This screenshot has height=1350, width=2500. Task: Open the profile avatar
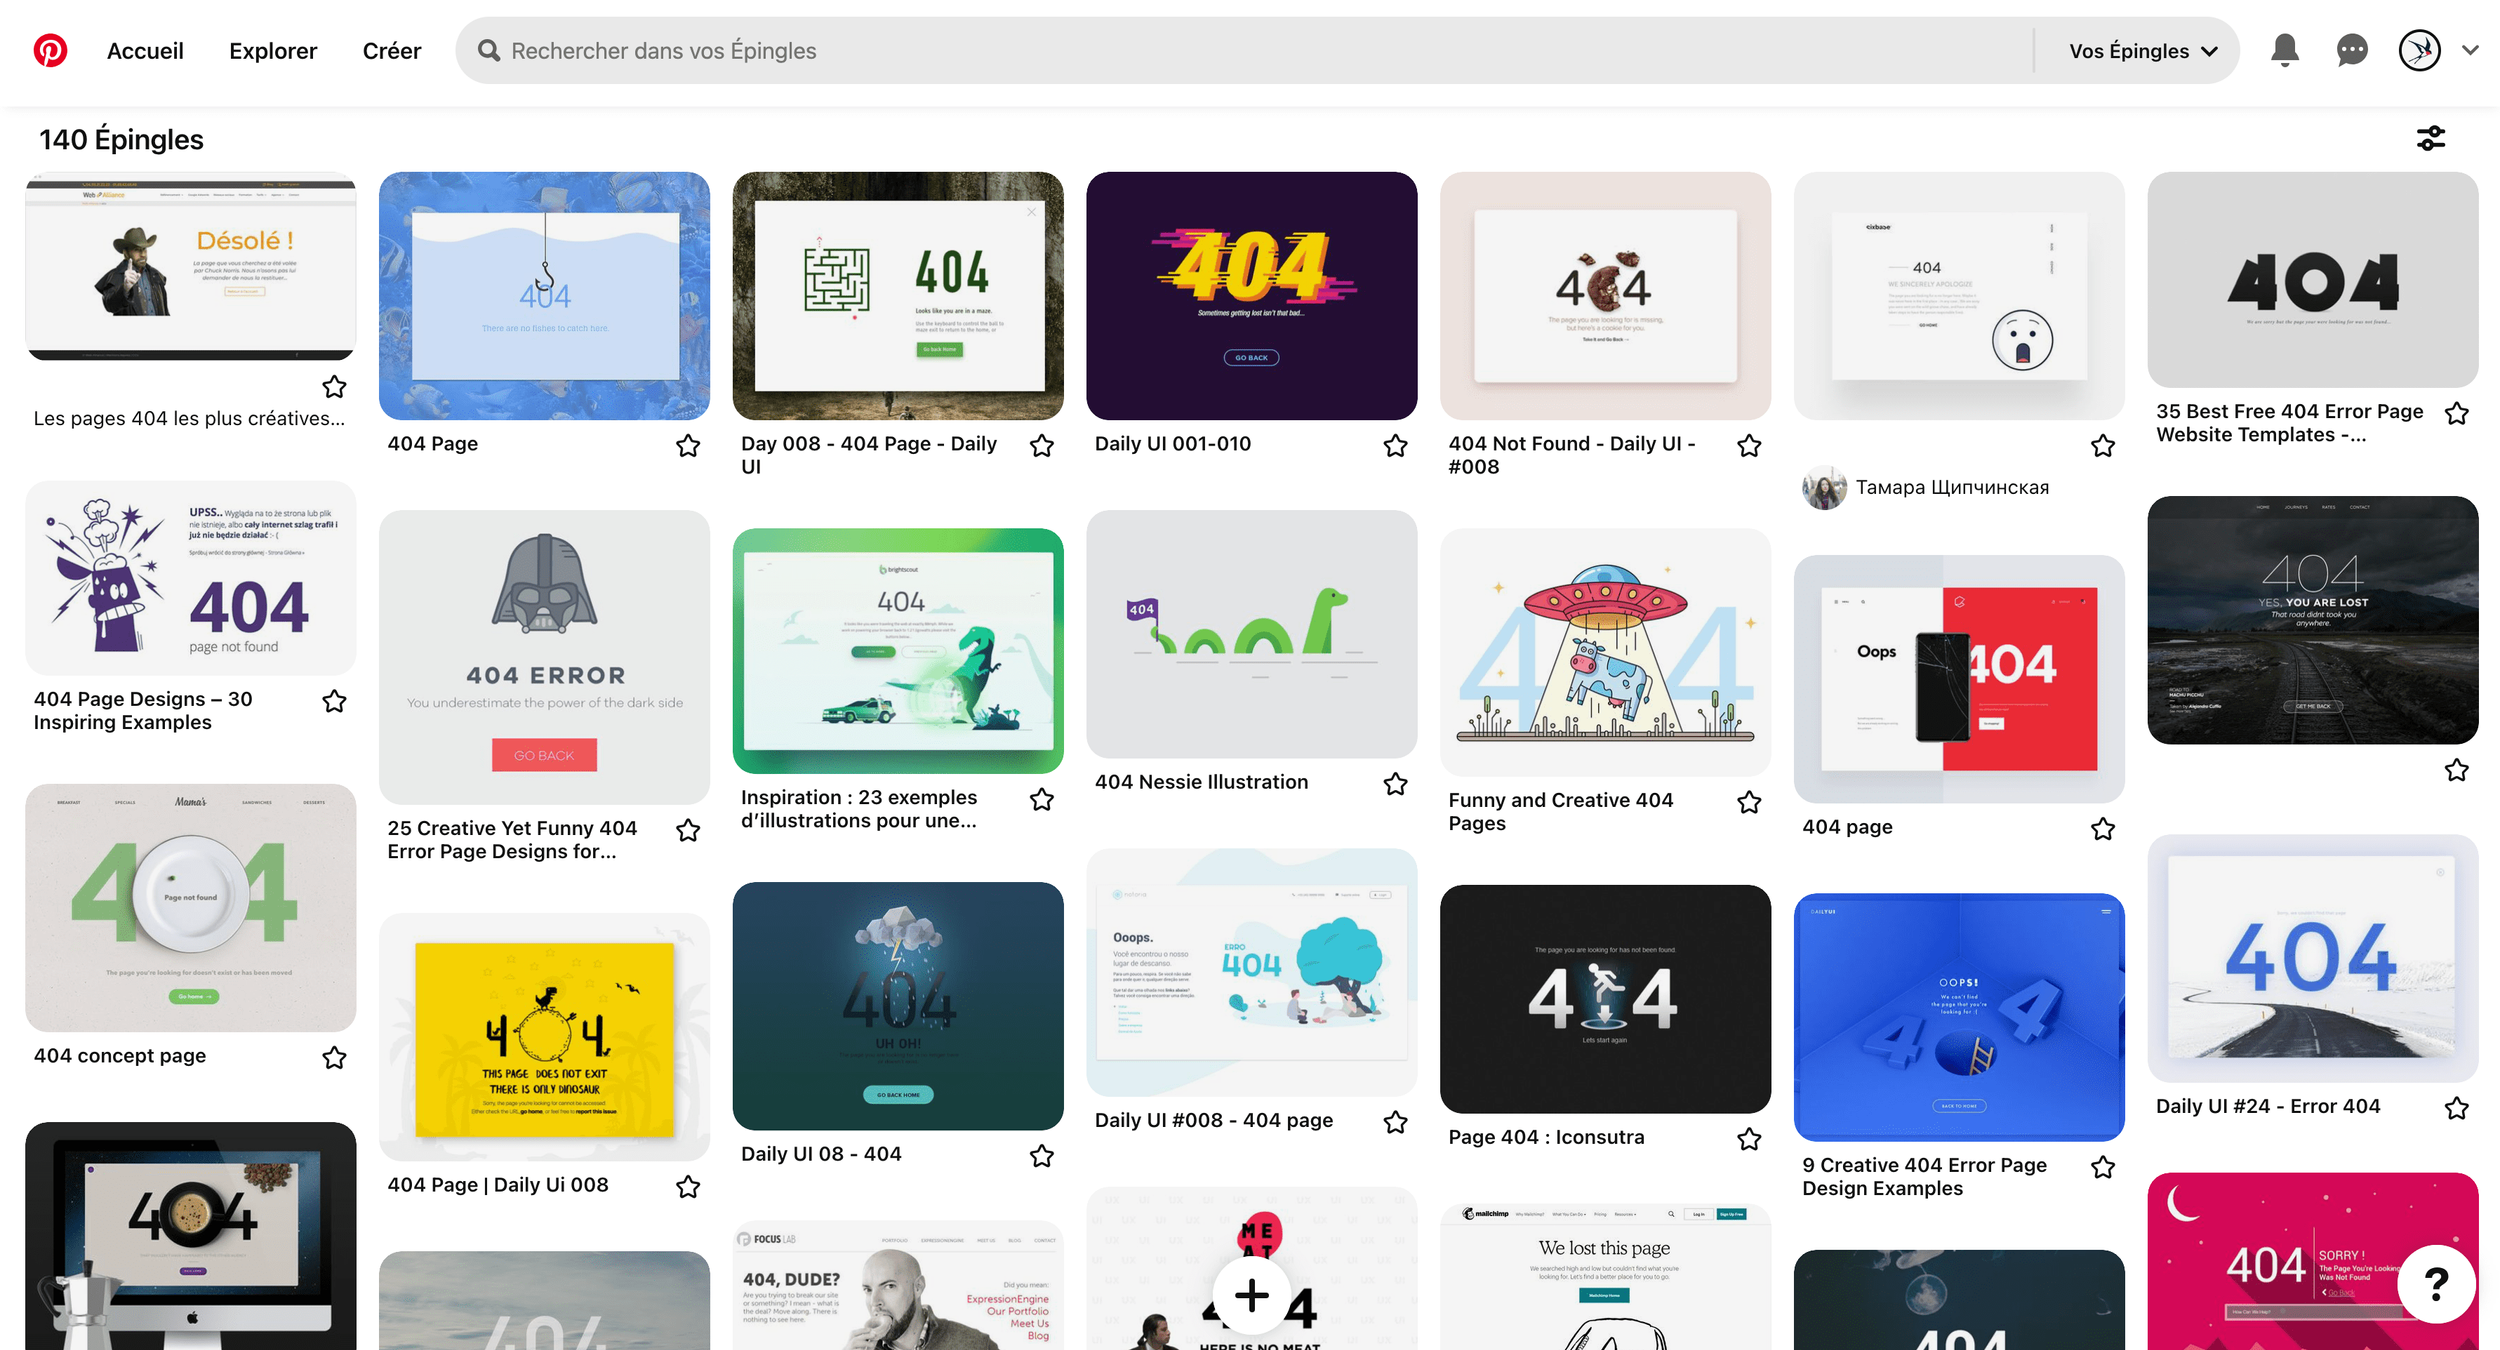click(x=2419, y=50)
